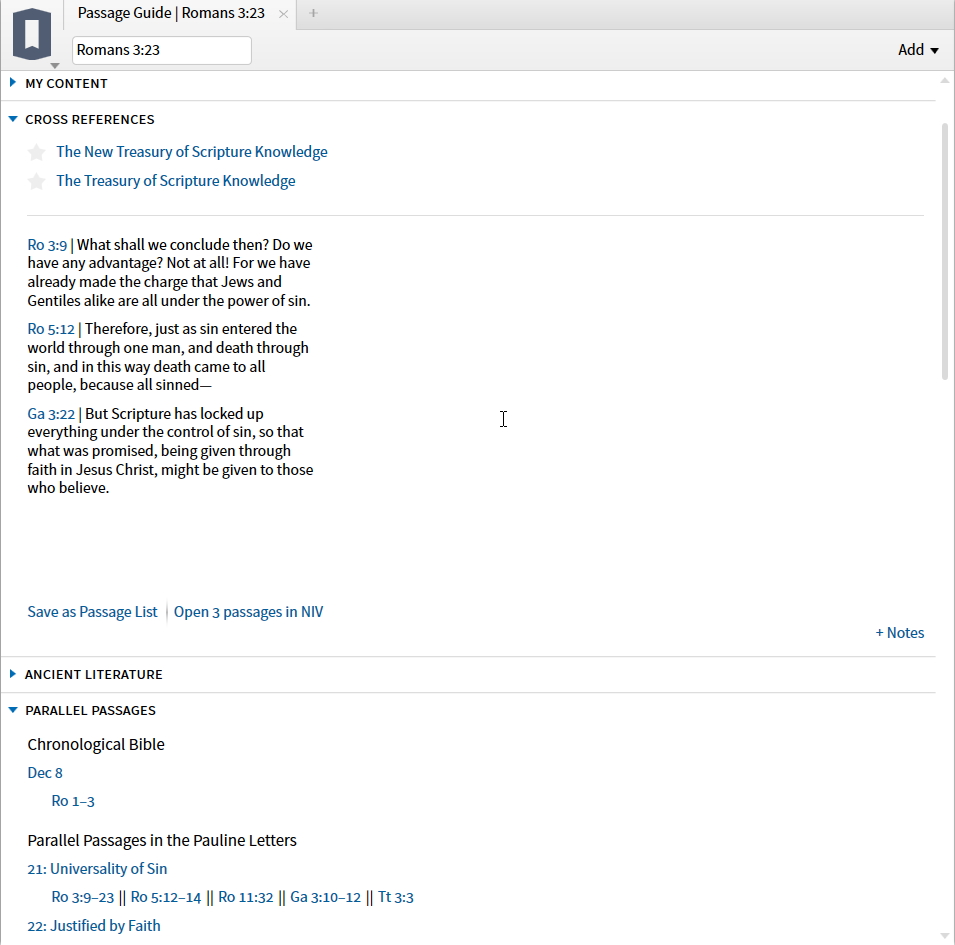
Task: Click Open 3 passages in NIV
Action: click(x=248, y=612)
